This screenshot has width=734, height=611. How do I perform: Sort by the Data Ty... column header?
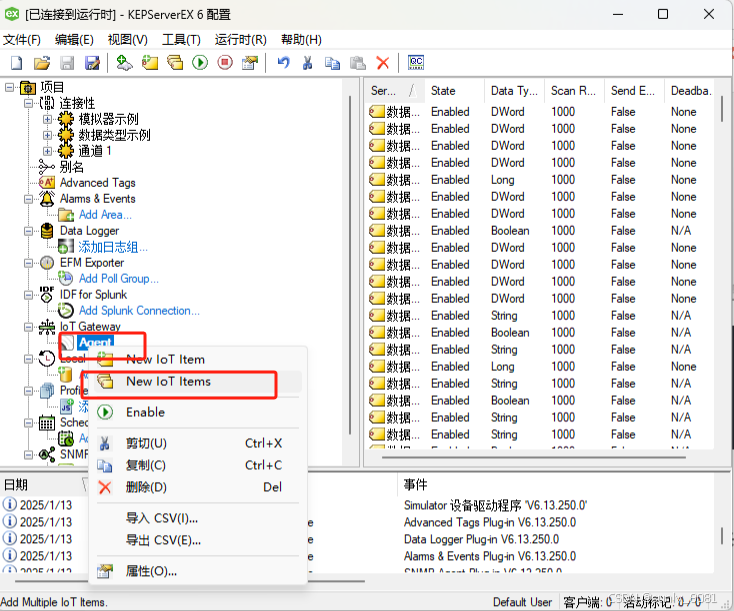pyautogui.click(x=514, y=91)
